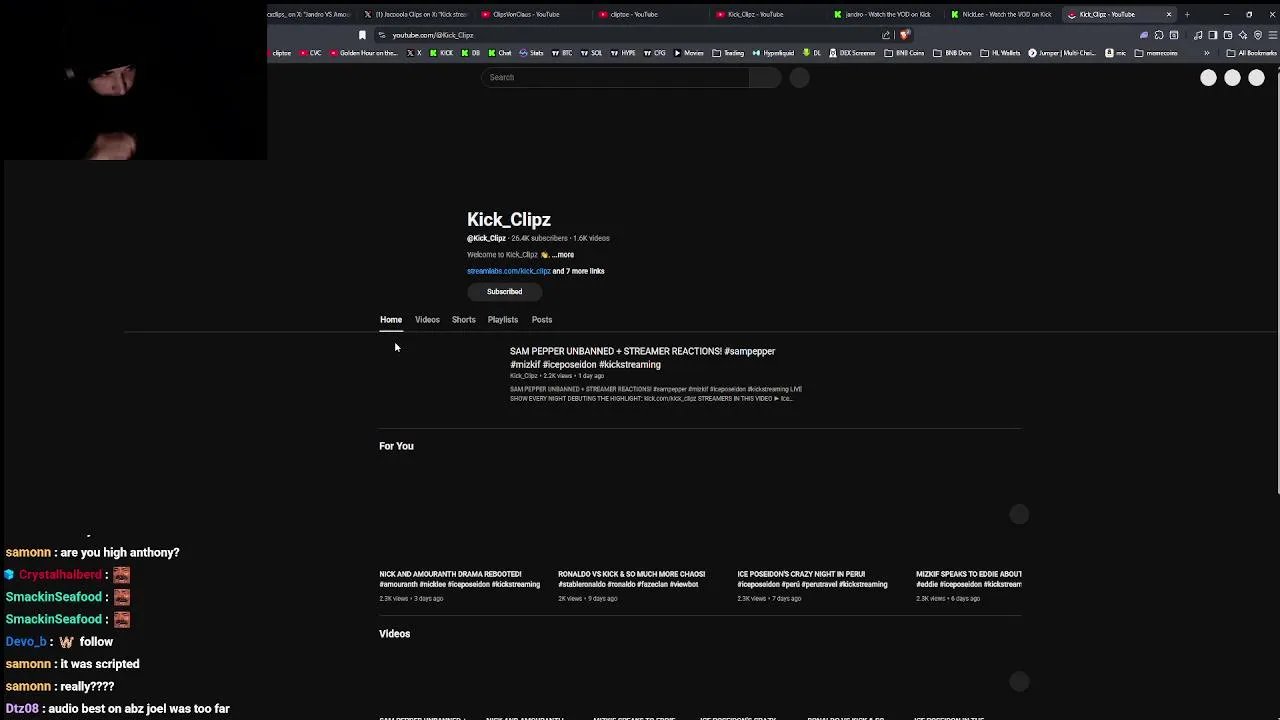This screenshot has width=1280, height=720.
Task: Open the CVC bookmark
Action: [311, 53]
